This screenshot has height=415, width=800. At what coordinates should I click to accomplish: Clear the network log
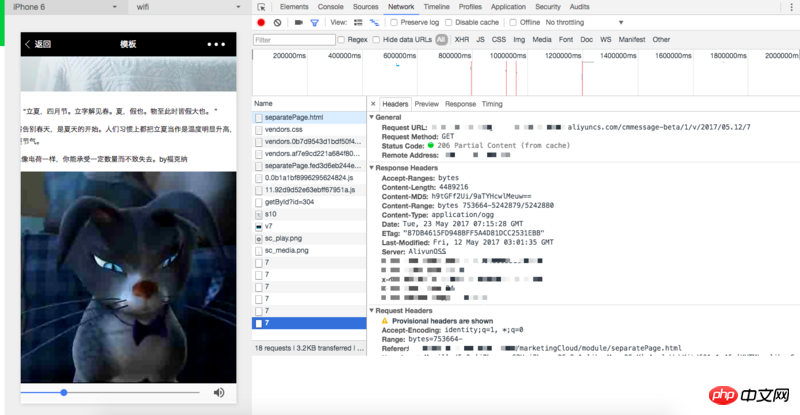[x=278, y=22]
